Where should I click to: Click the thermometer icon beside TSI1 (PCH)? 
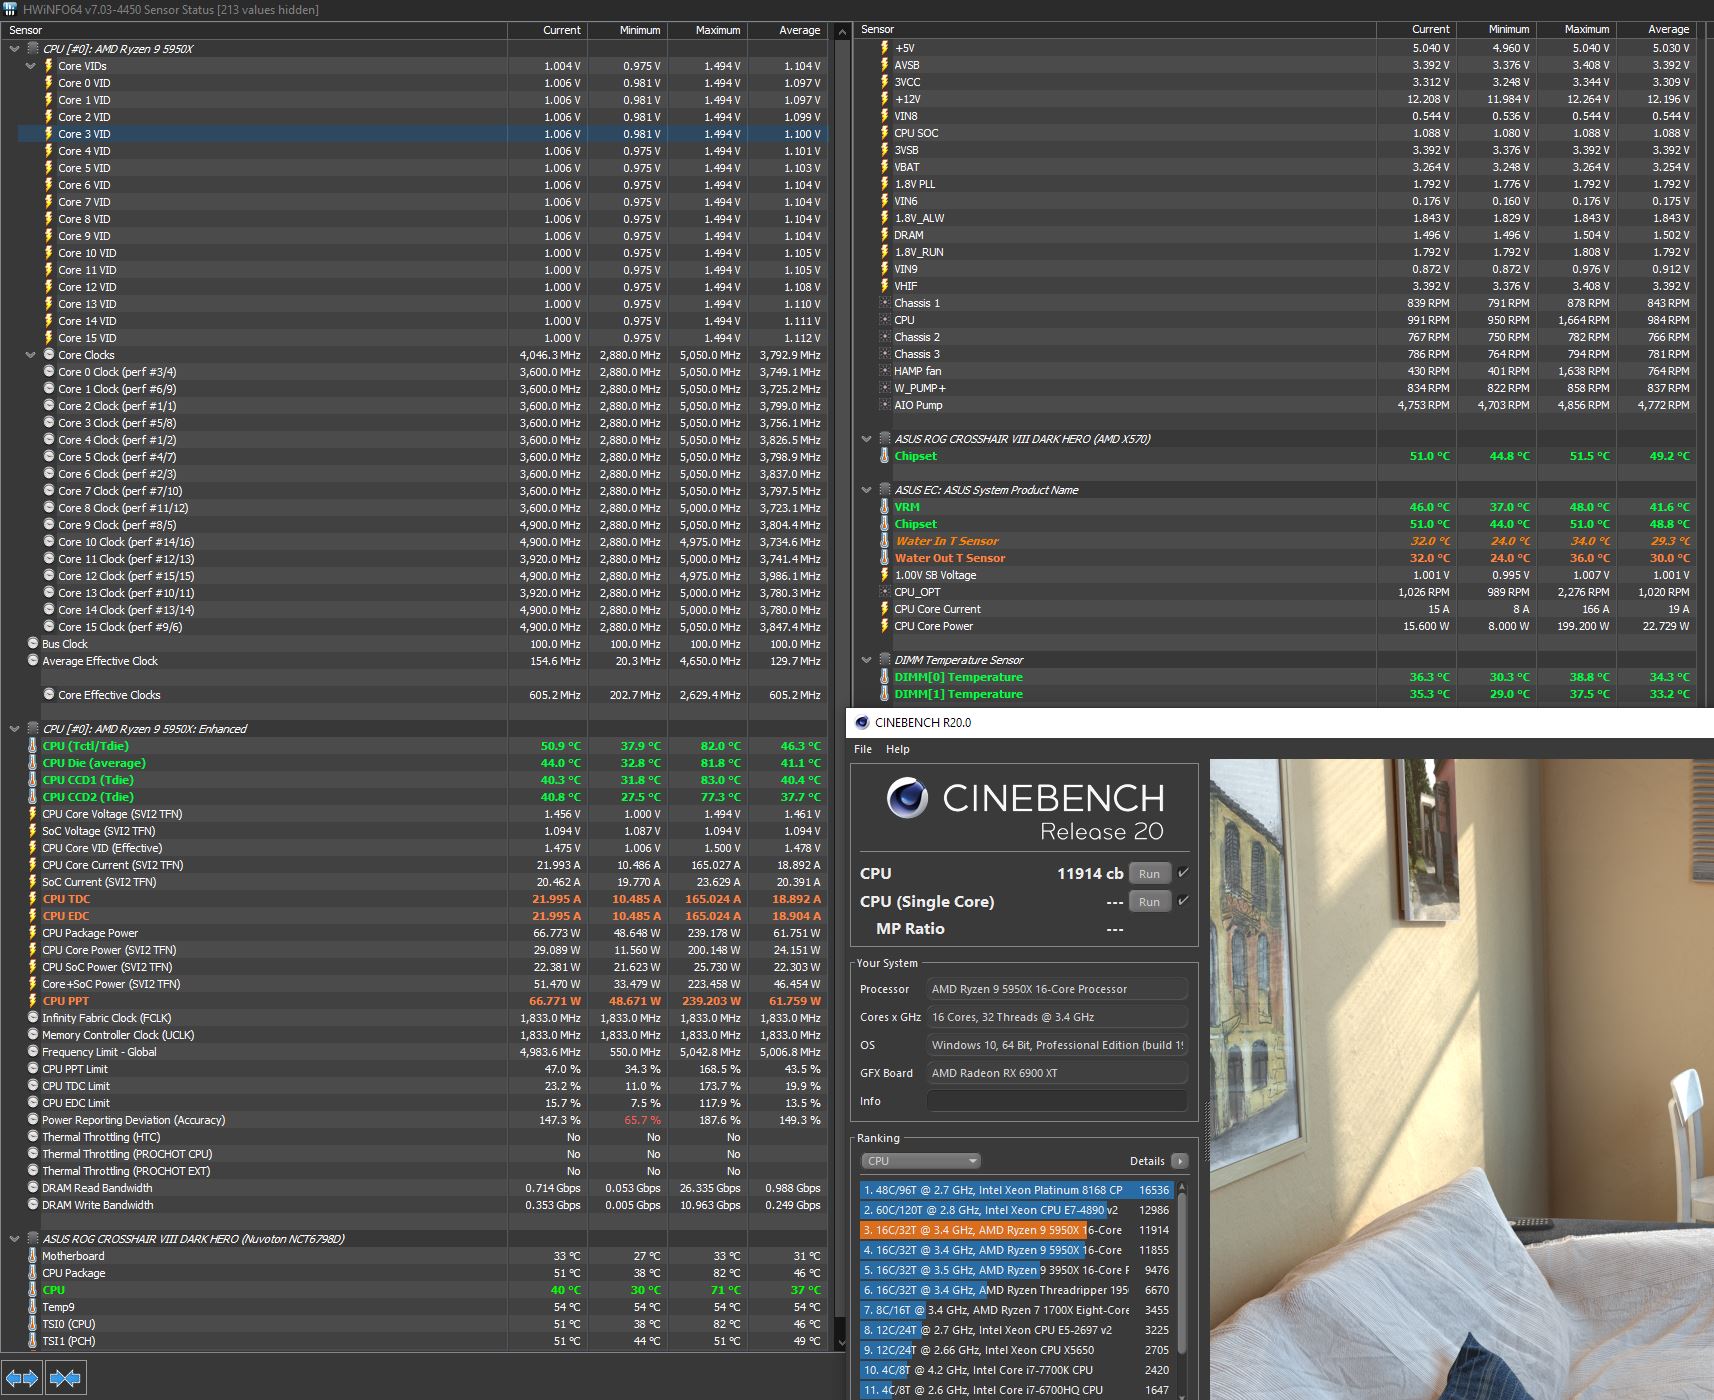pyautogui.click(x=33, y=1341)
